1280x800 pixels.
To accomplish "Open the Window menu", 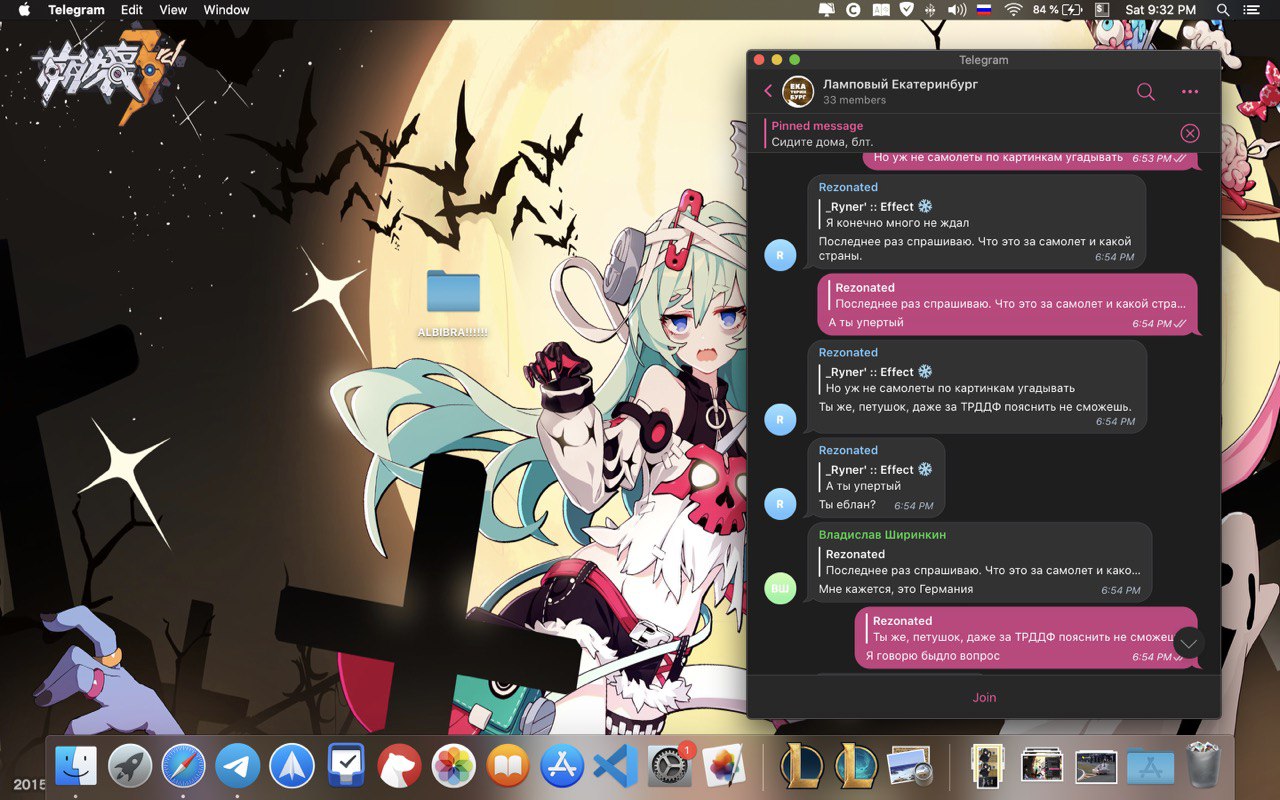I will pos(226,10).
